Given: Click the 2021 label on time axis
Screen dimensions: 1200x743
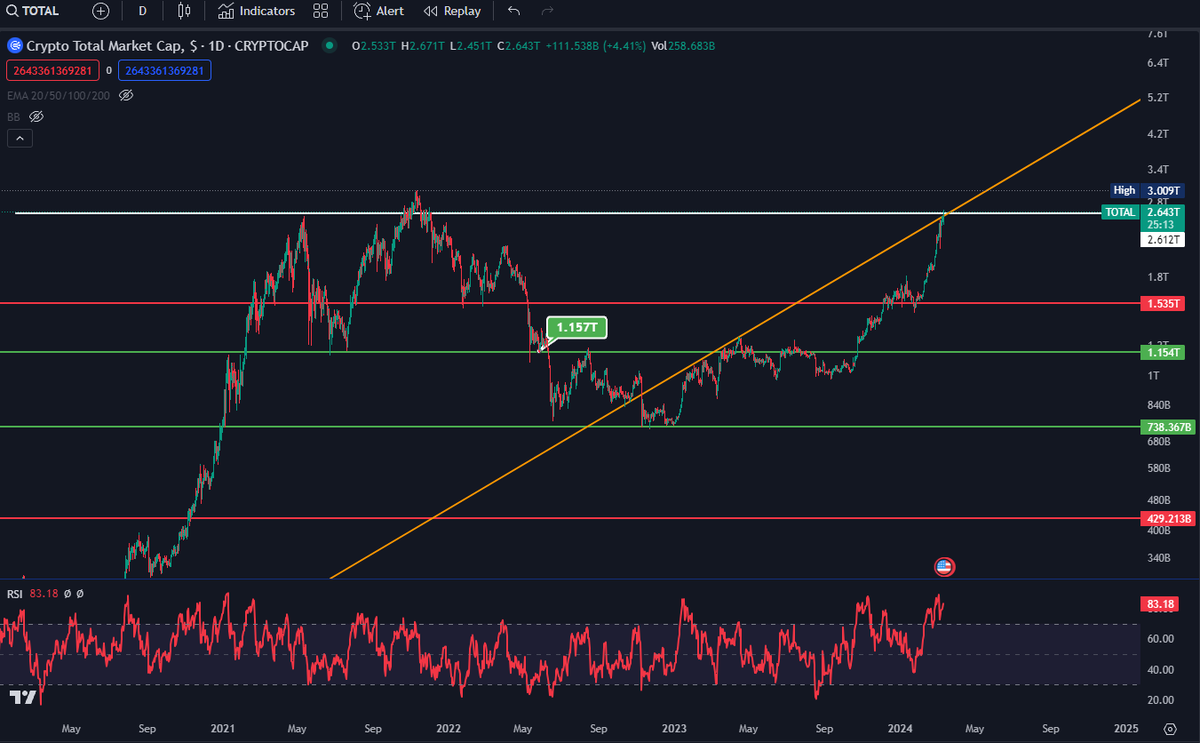Looking at the screenshot, I should point(221,729).
